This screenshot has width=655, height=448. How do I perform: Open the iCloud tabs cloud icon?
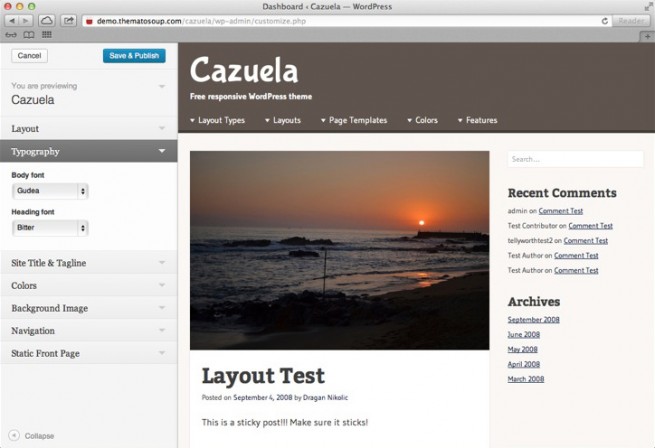(x=47, y=20)
